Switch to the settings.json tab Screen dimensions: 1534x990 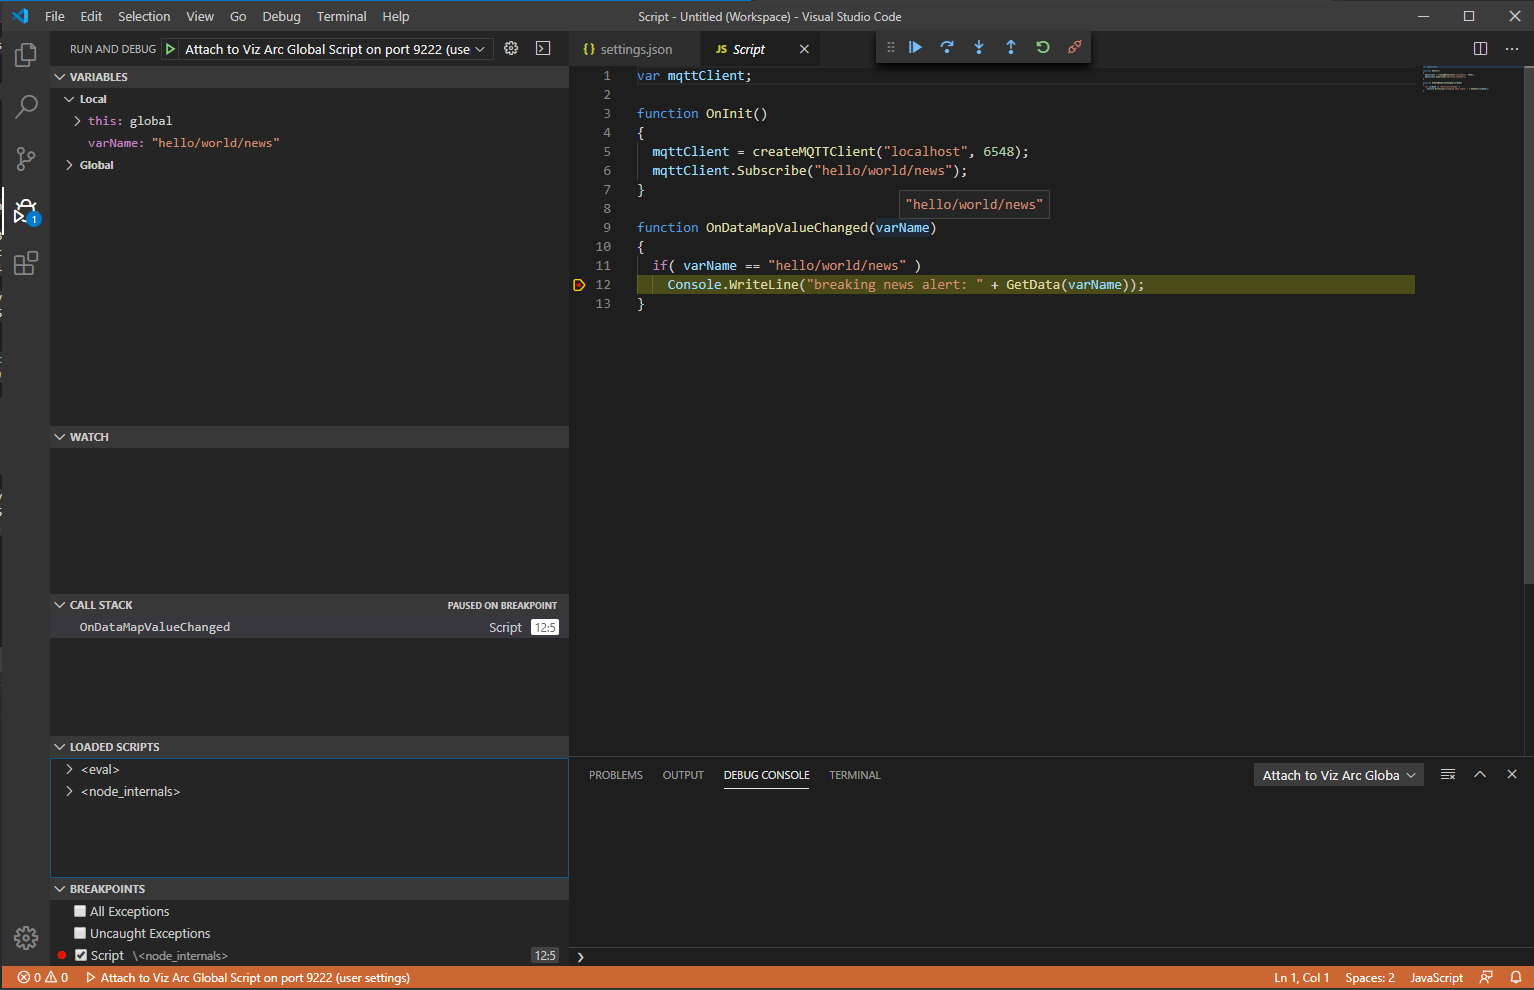click(635, 49)
